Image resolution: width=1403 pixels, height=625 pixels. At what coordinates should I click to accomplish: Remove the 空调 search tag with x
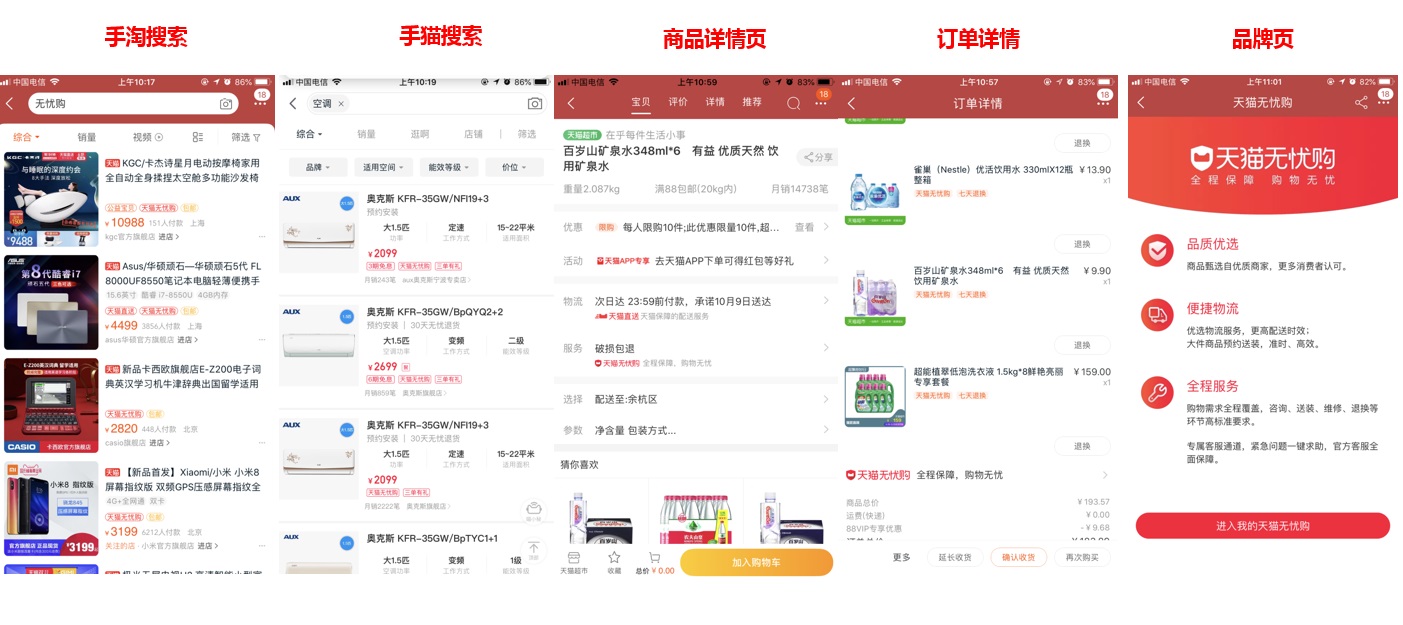pos(341,104)
